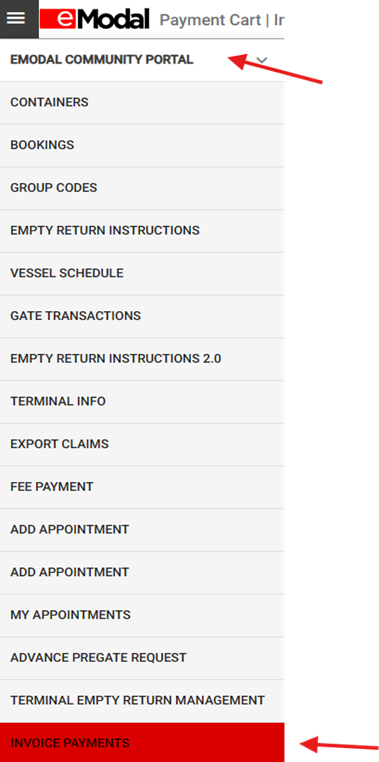Select Group Codes from the sidebar

[x=142, y=188]
